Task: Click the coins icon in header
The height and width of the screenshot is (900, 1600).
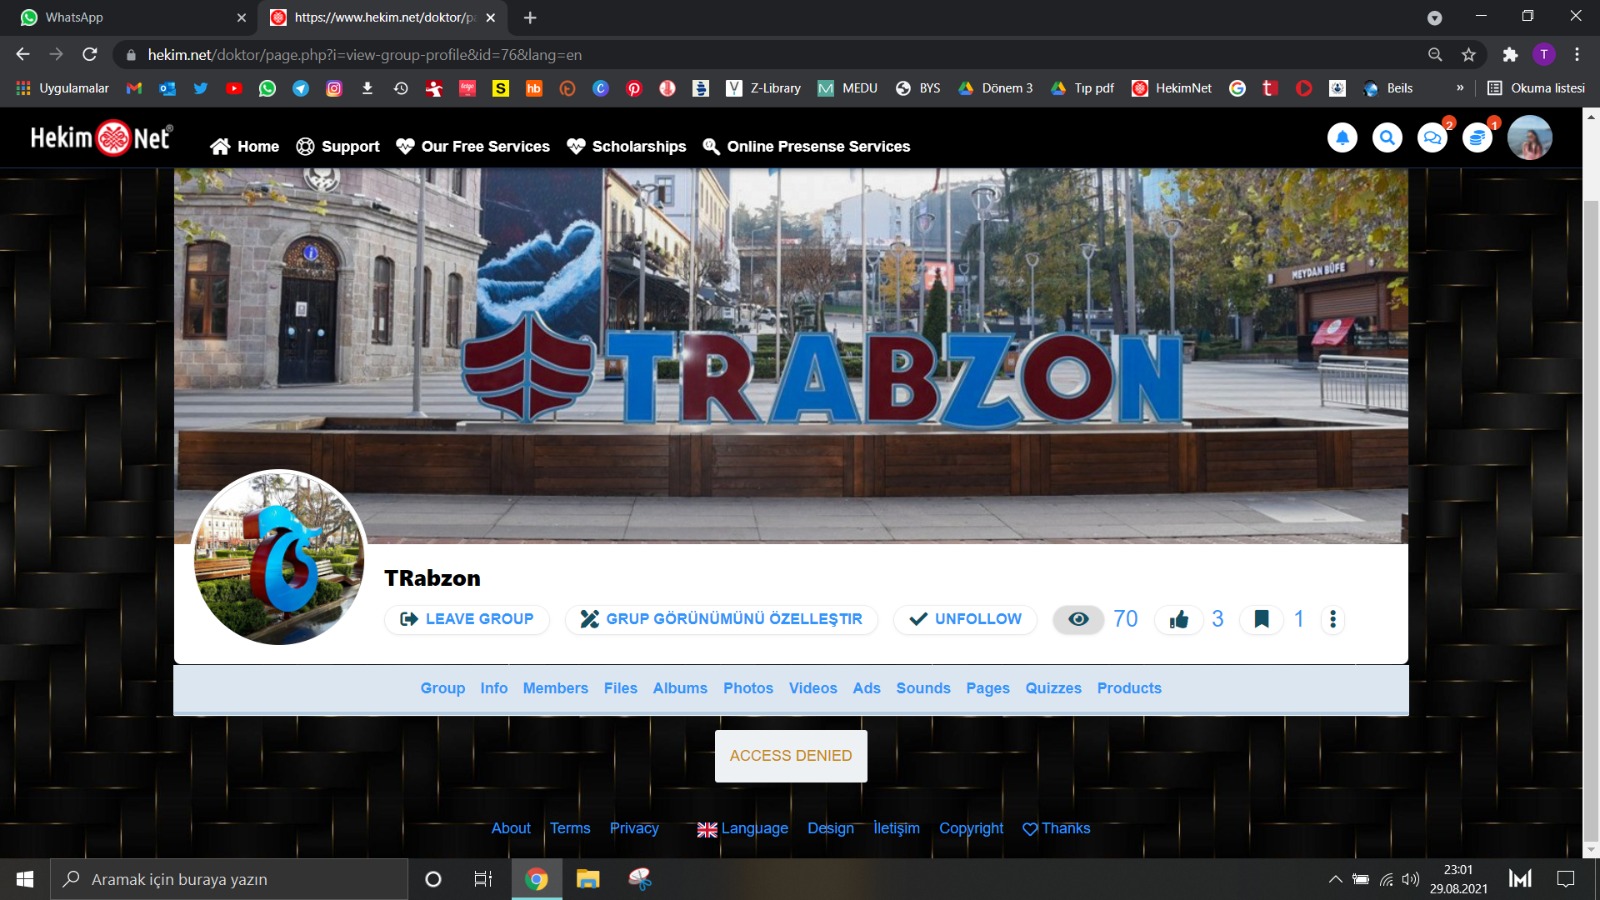Action: point(1477,138)
